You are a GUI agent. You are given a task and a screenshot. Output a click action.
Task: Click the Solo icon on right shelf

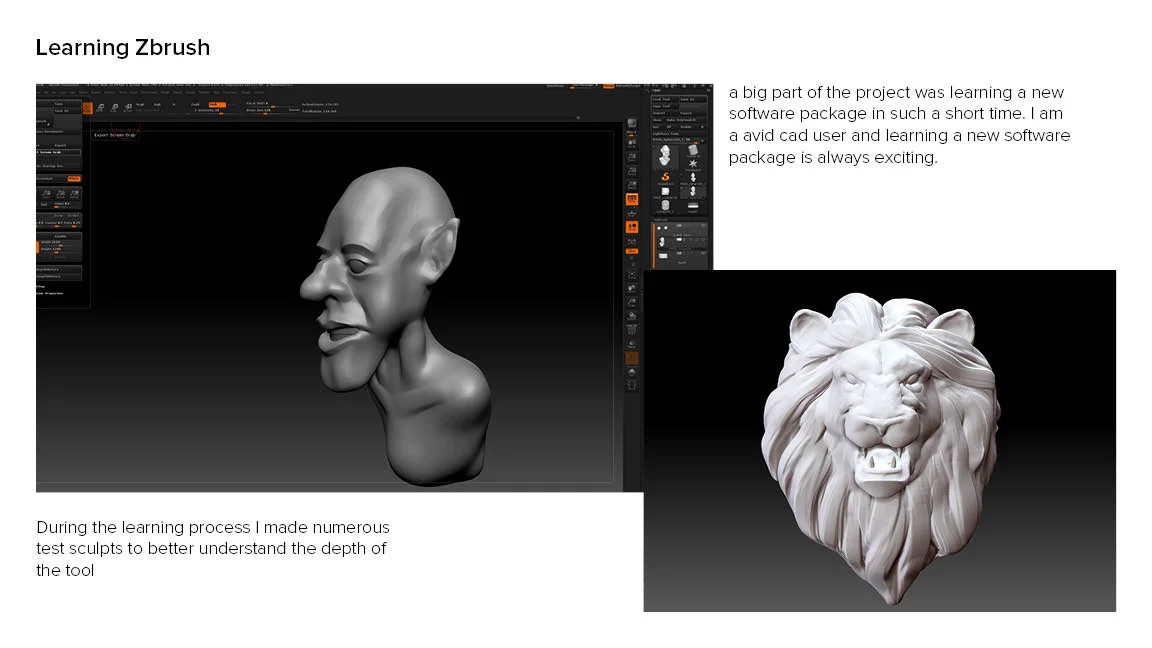632,372
